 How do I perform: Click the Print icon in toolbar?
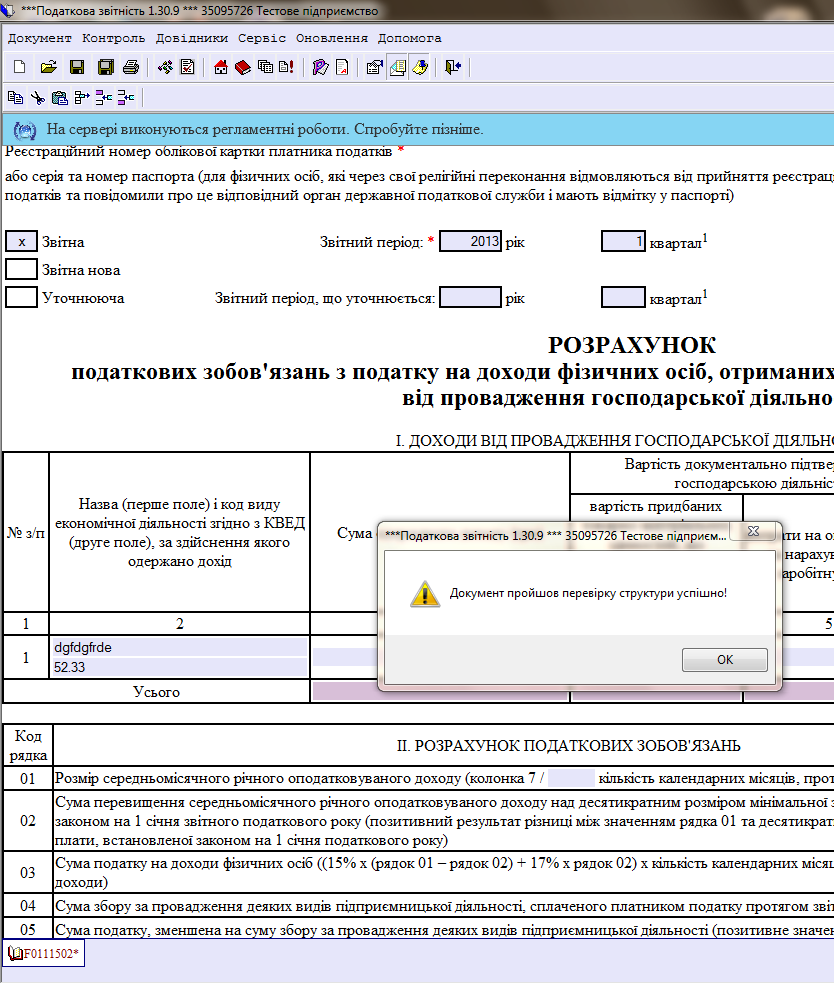(x=130, y=68)
